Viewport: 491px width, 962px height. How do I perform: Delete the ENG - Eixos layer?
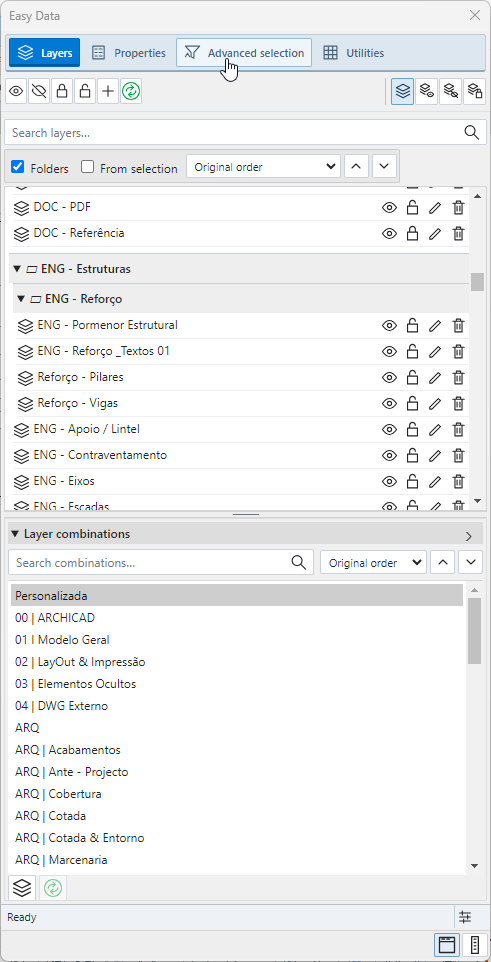(458, 482)
